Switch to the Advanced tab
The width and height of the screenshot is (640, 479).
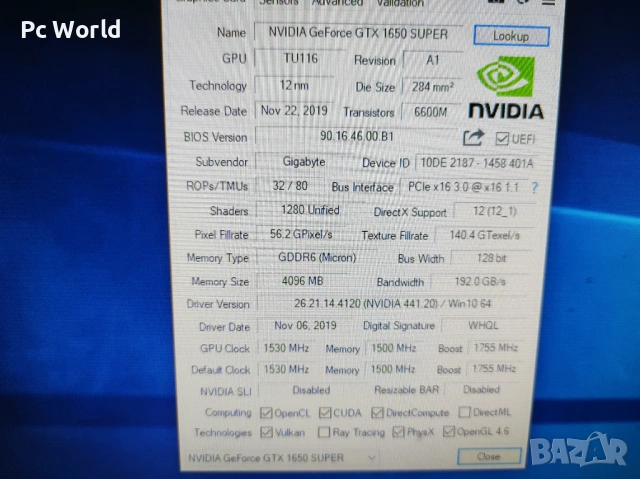338,3
